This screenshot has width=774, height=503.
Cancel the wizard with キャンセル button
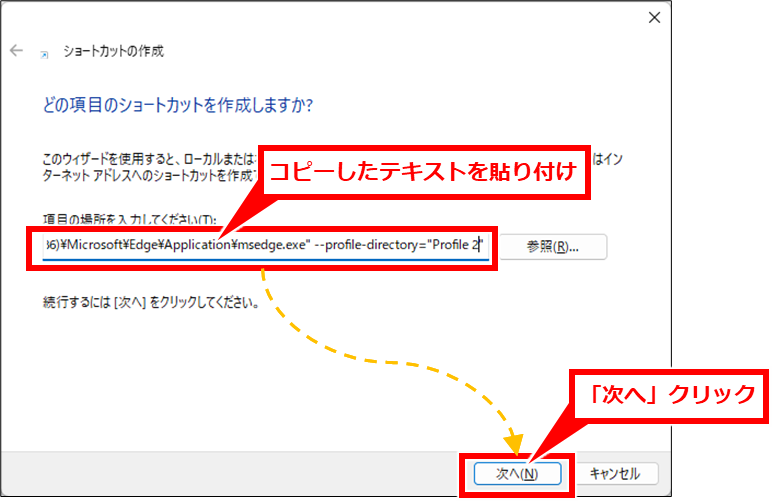615,473
